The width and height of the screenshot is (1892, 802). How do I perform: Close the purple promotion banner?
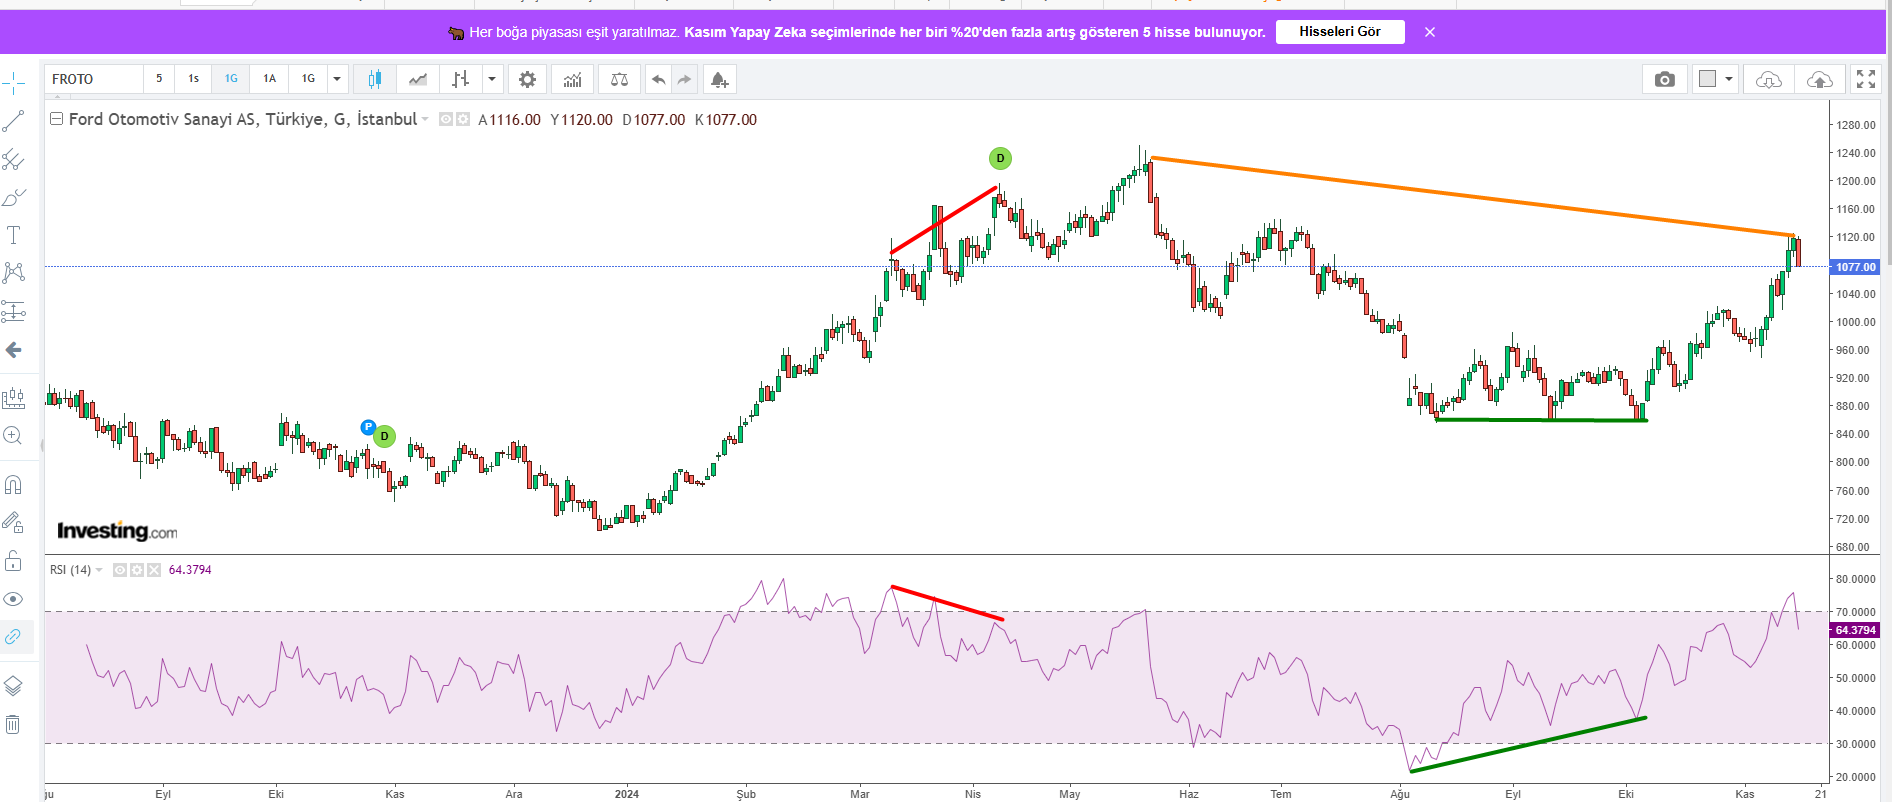pyautogui.click(x=1430, y=32)
